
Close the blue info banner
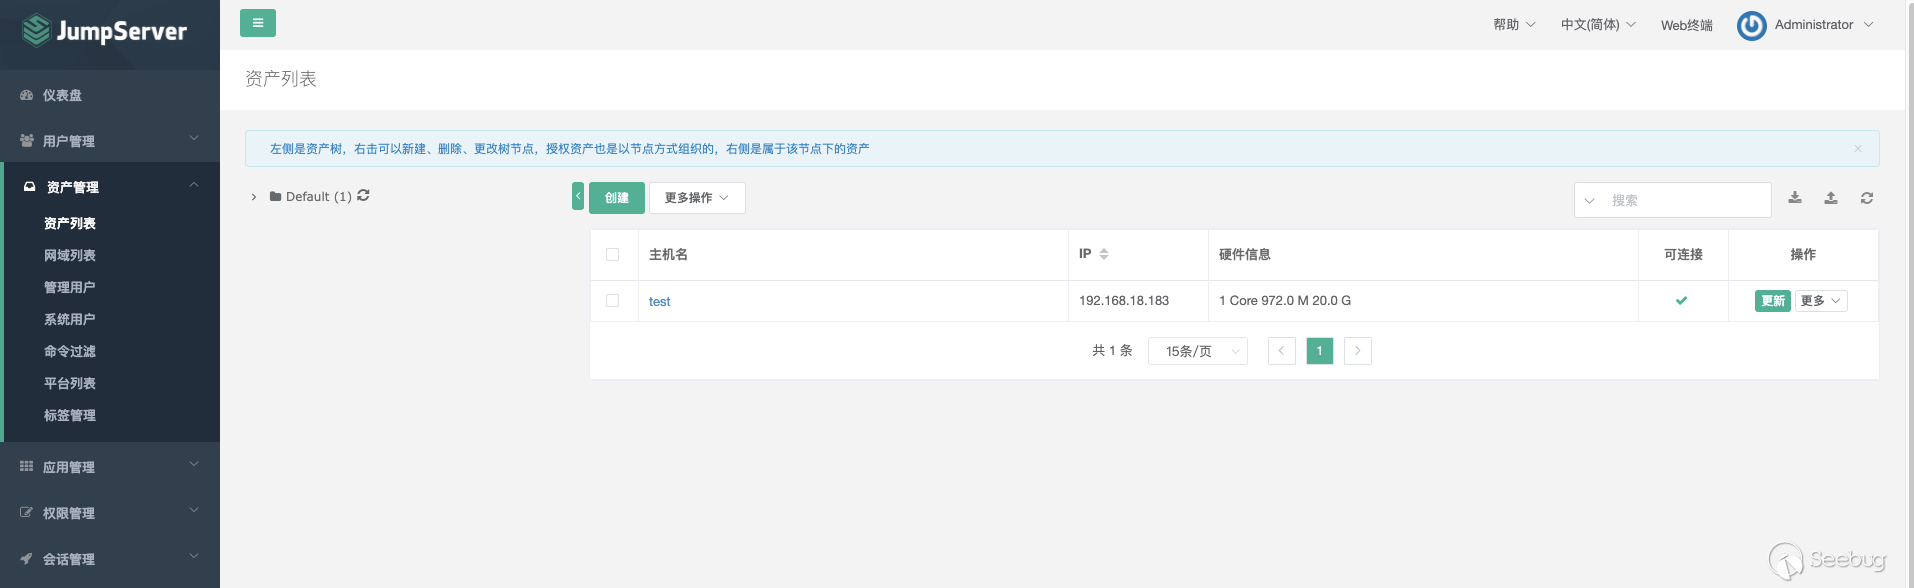(1857, 149)
